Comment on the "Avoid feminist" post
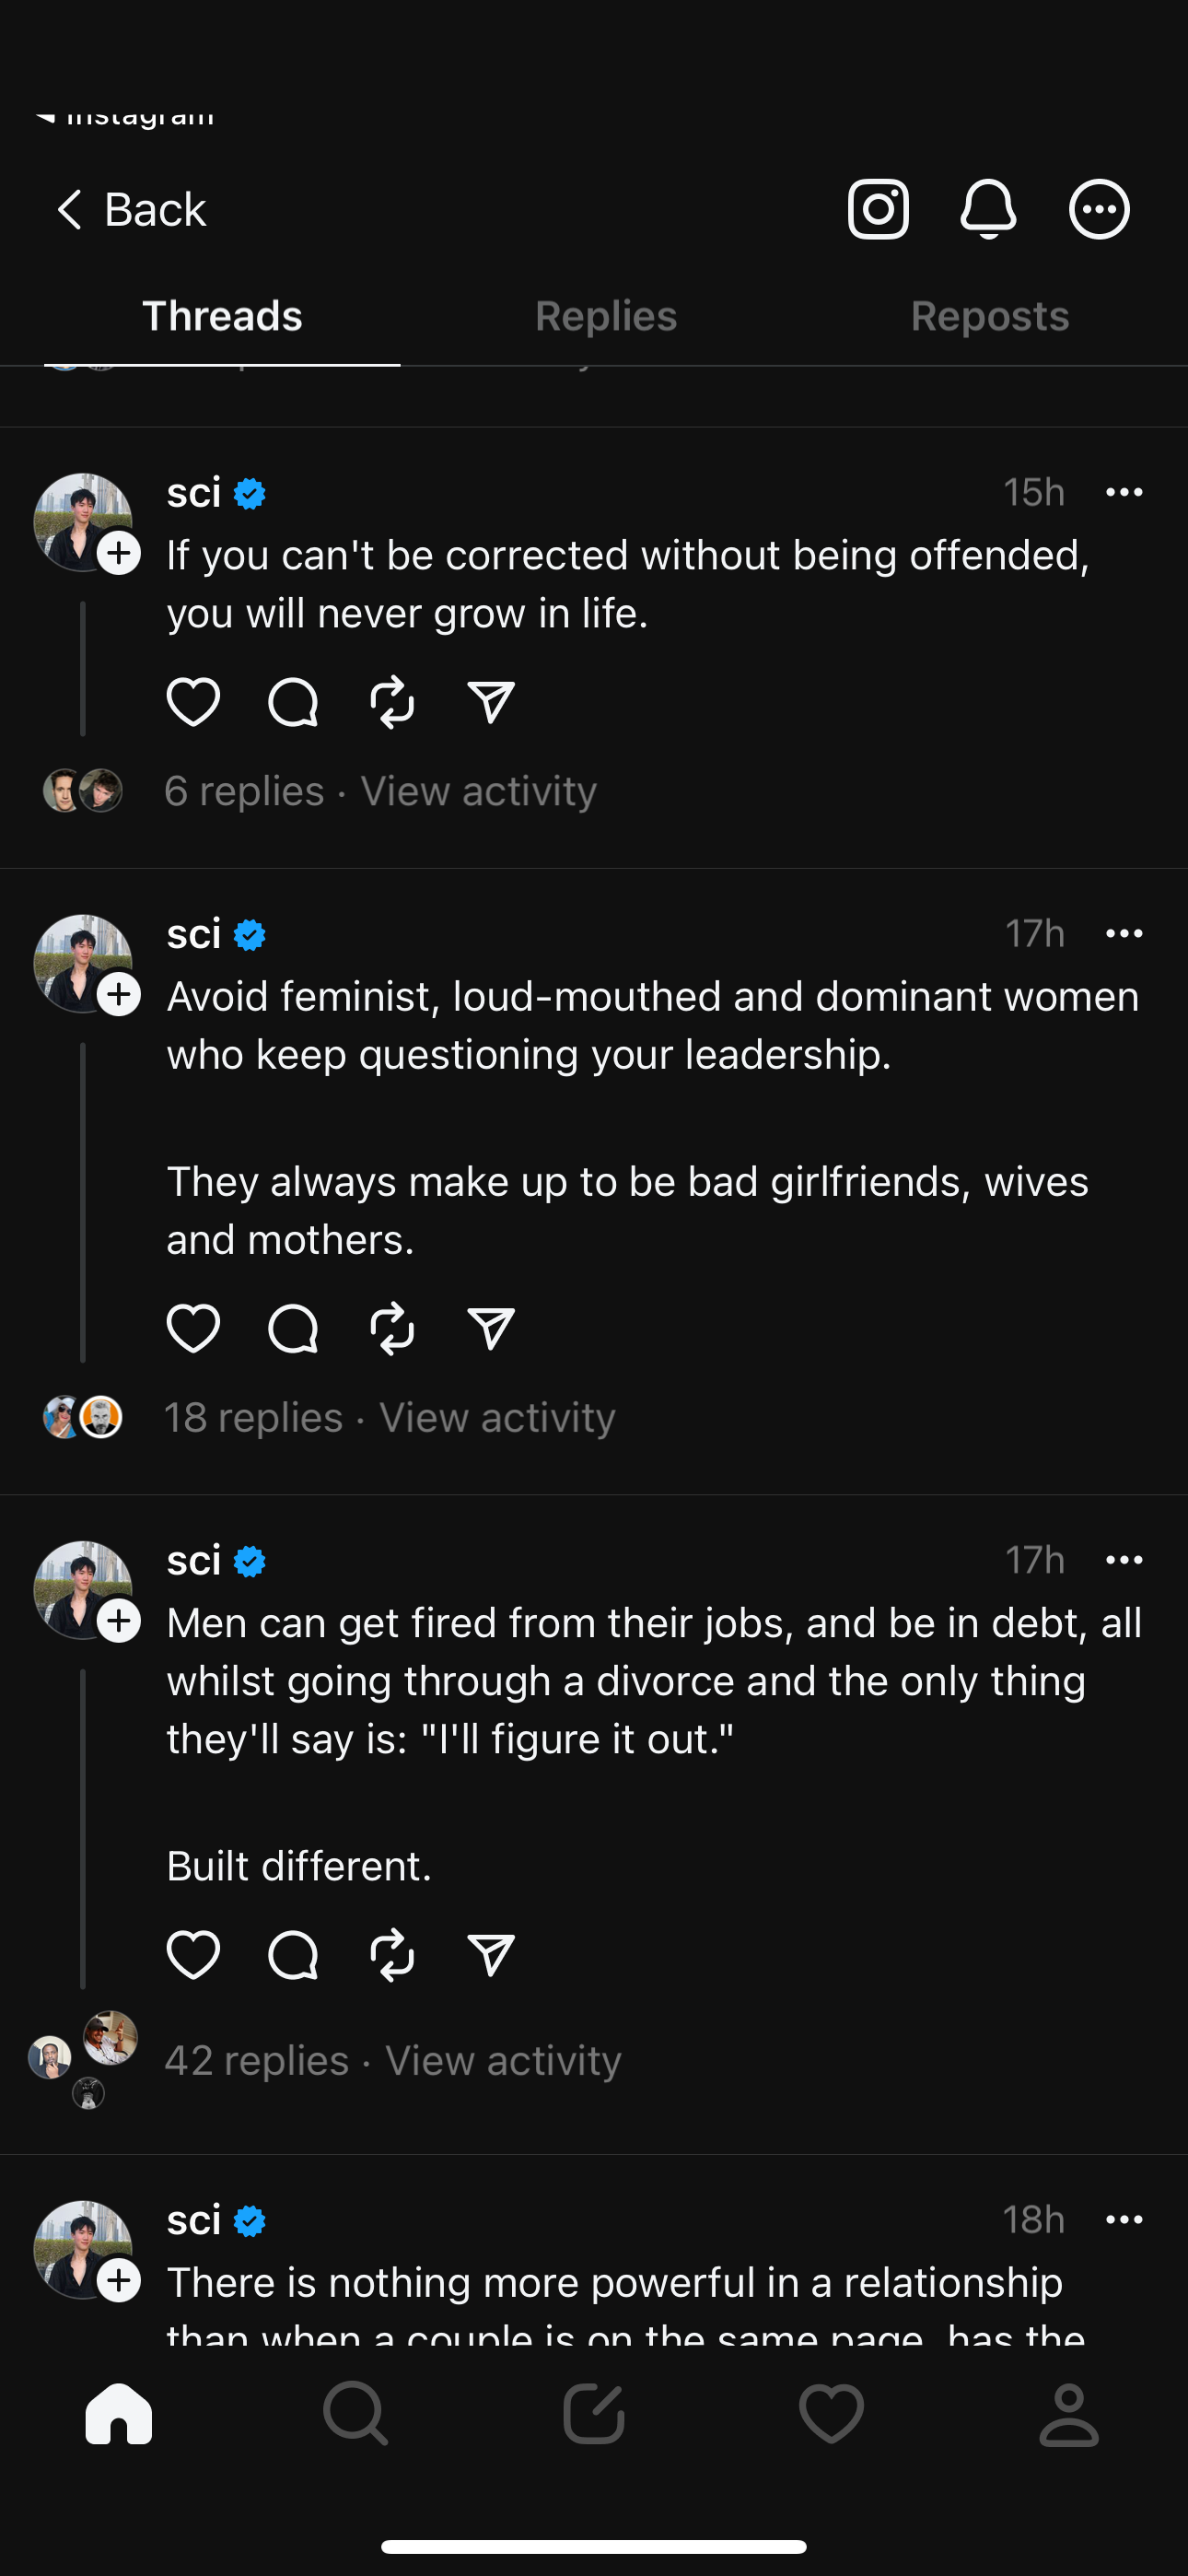This screenshot has height=2576, width=1188. (293, 1328)
